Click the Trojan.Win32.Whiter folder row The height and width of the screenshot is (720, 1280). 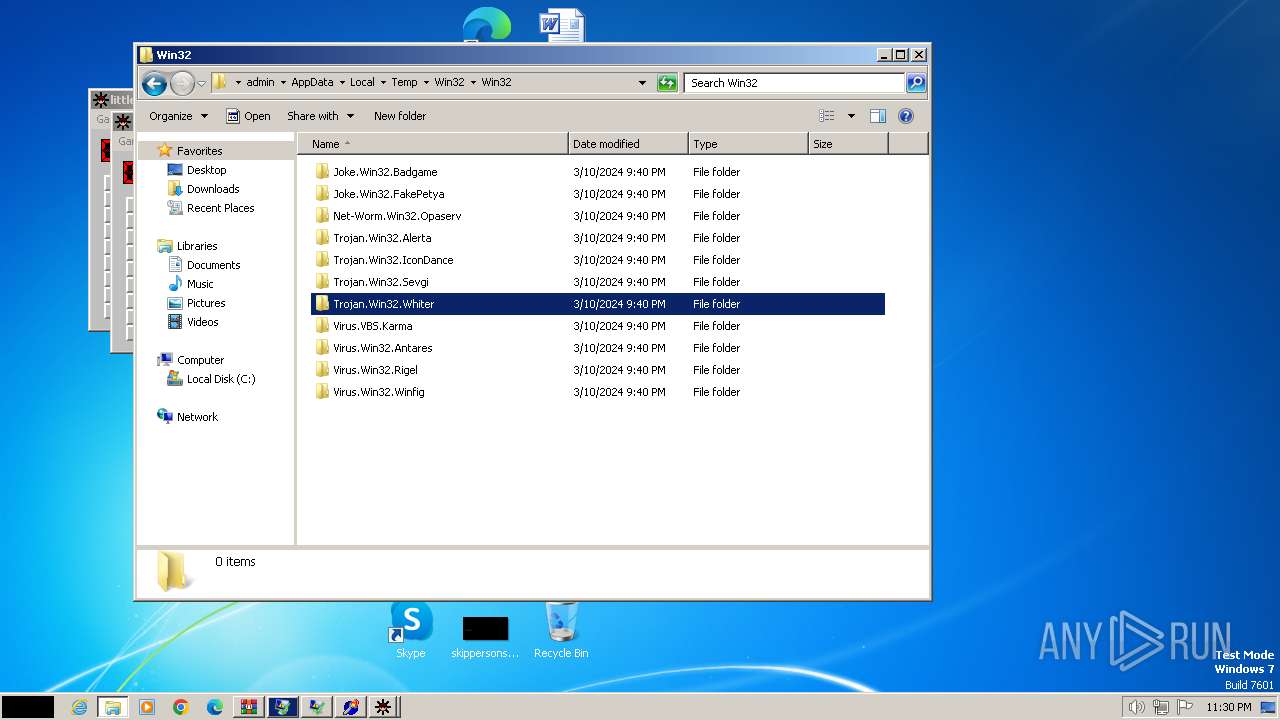point(598,304)
